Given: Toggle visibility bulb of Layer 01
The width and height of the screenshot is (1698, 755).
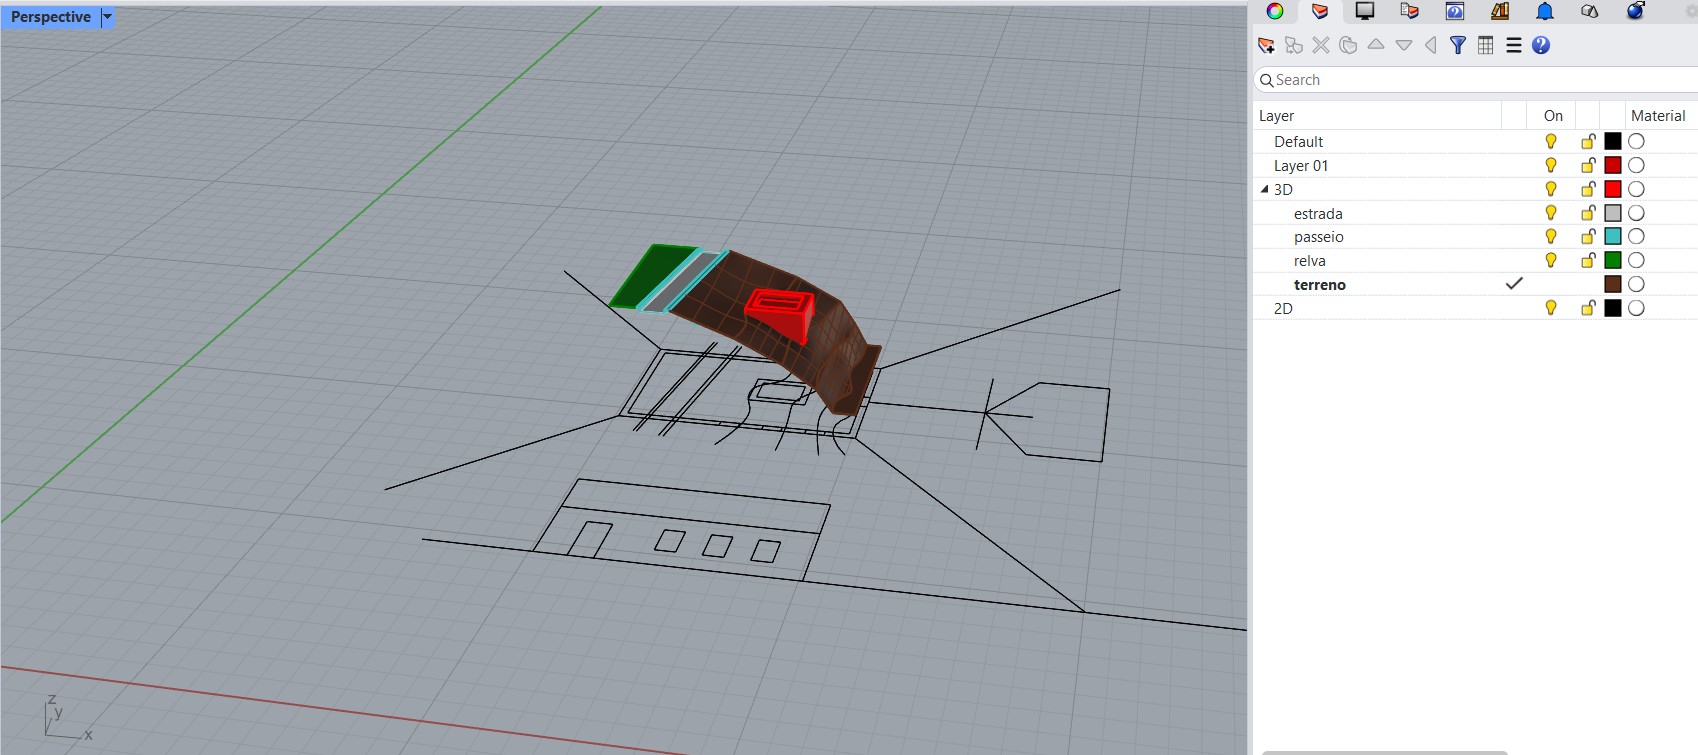Looking at the screenshot, I should tap(1551, 165).
